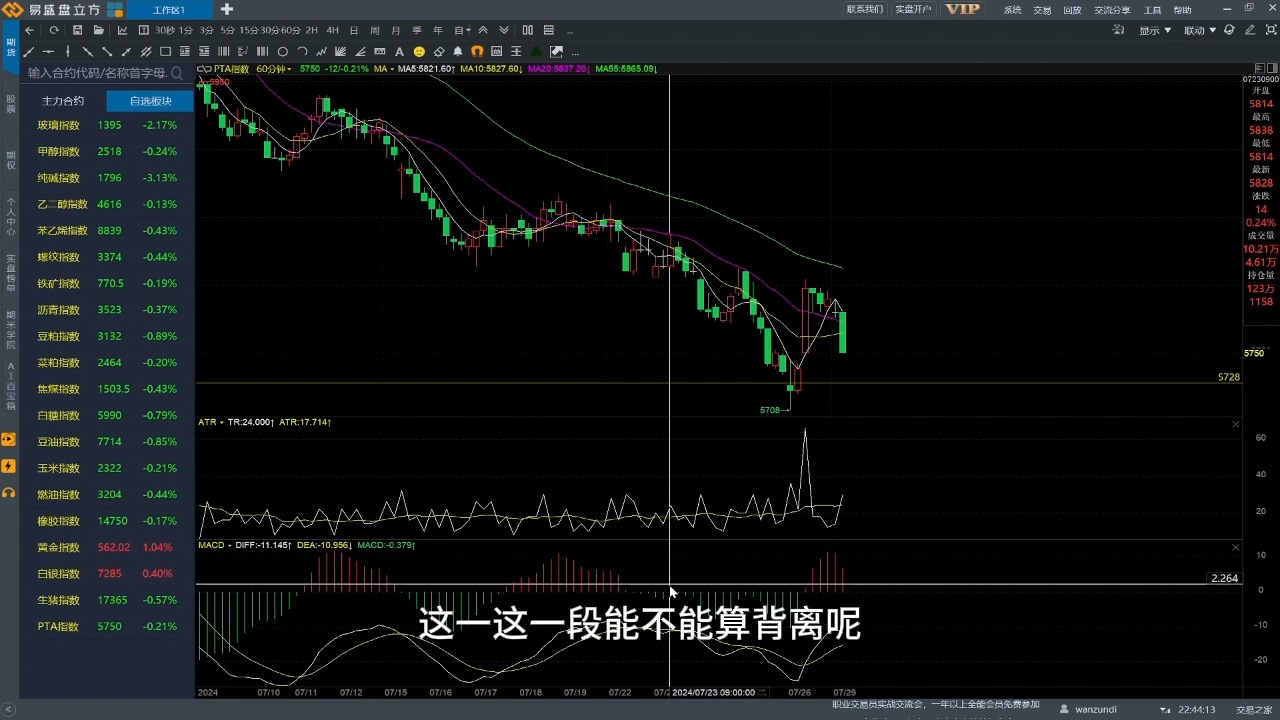
Task: Switch to the 15分 timeframe
Action: pyautogui.click(x=248, y=30)
